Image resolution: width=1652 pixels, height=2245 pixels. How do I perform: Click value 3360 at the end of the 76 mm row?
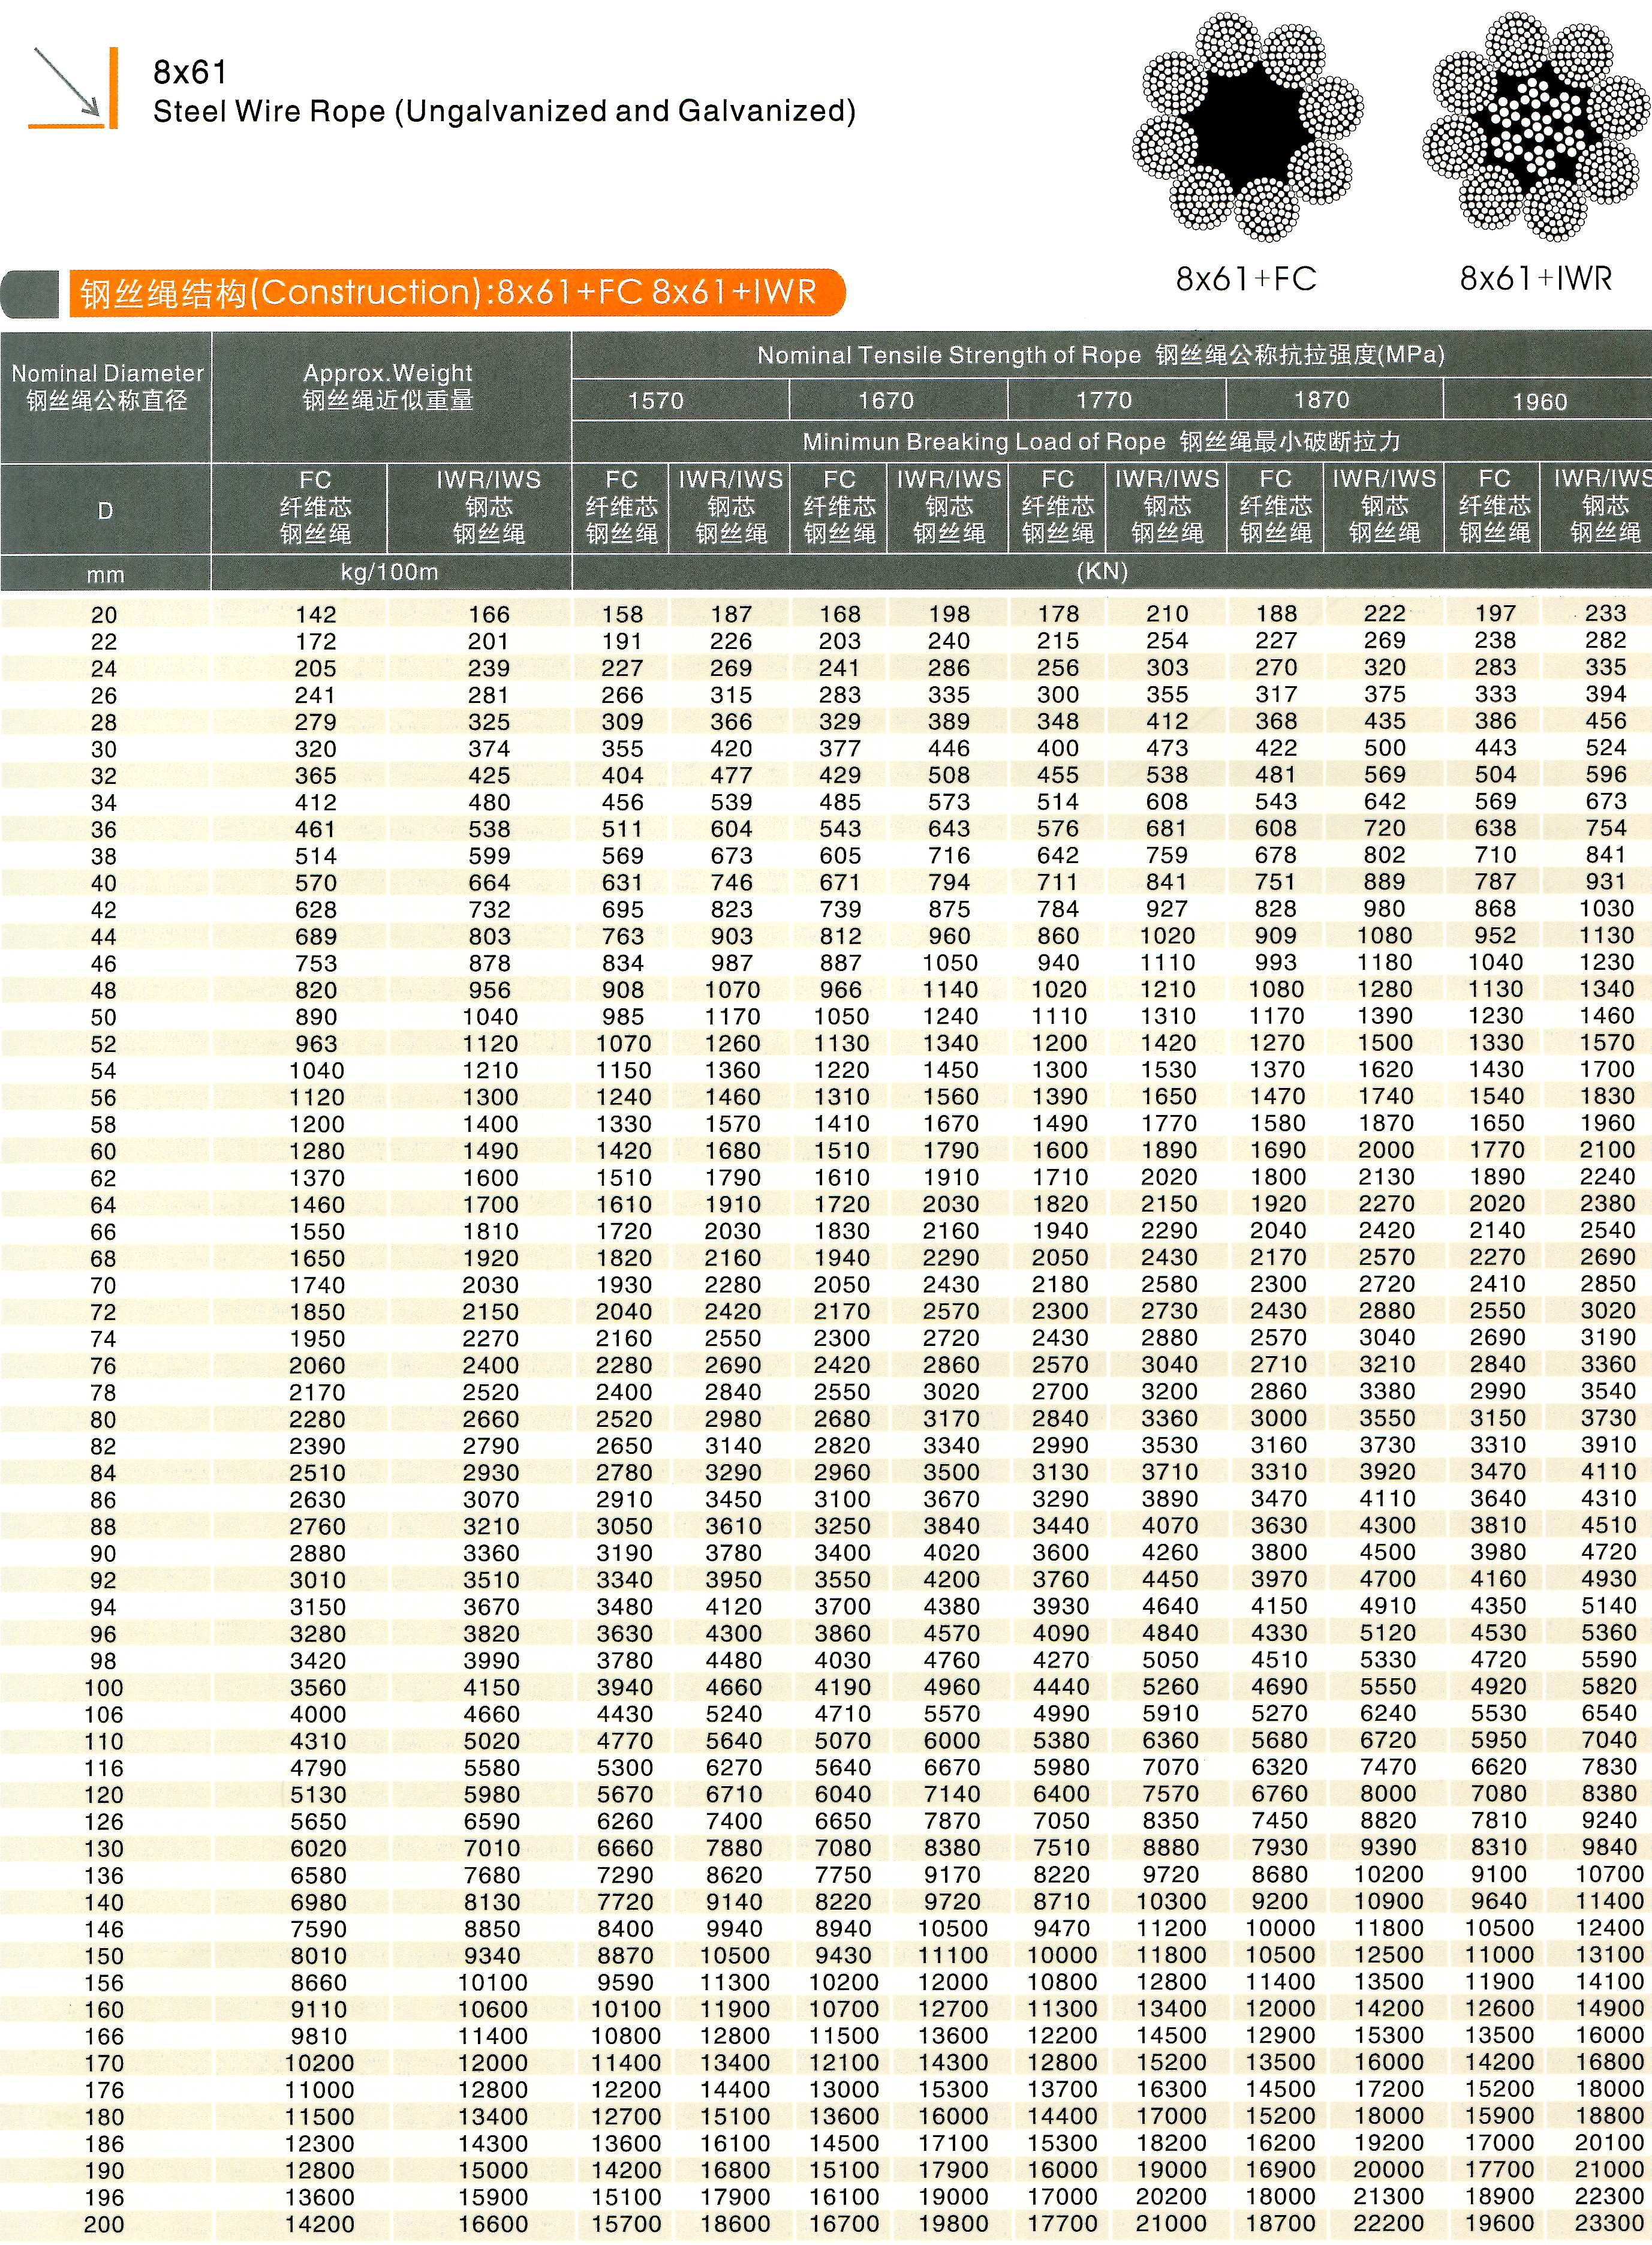click(1609, 1364)
